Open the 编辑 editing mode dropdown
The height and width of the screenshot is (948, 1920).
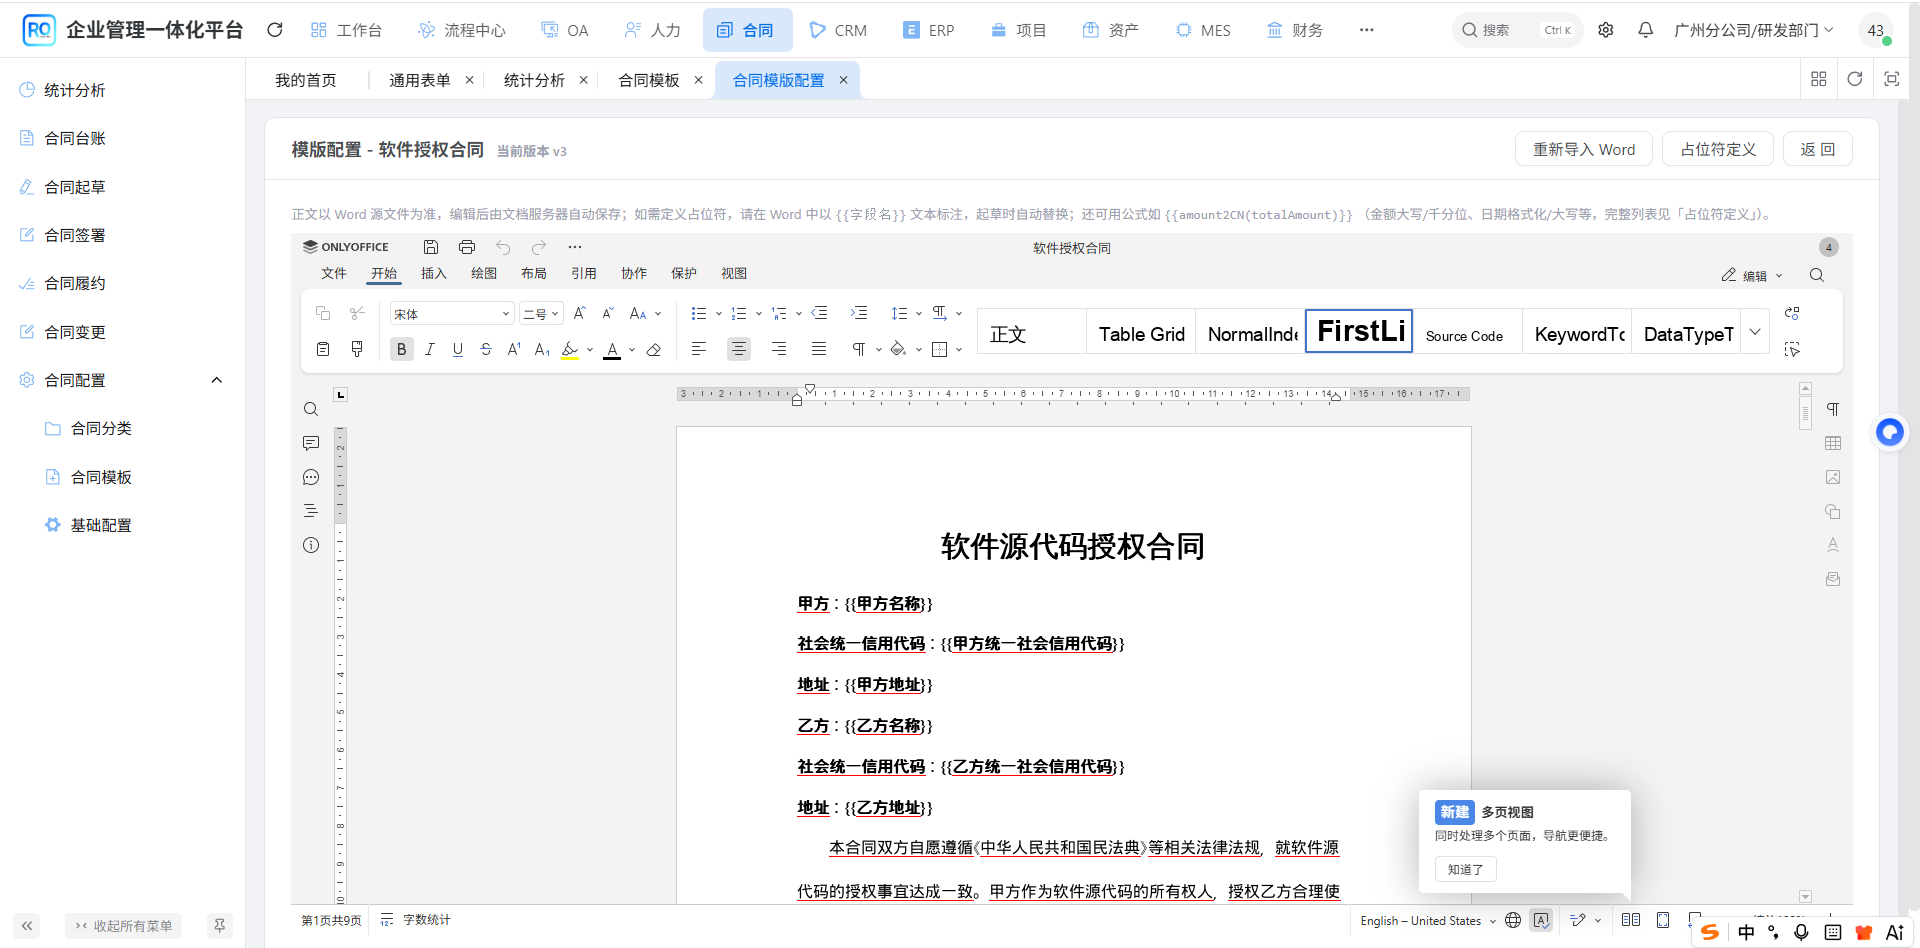[1752, 276]
